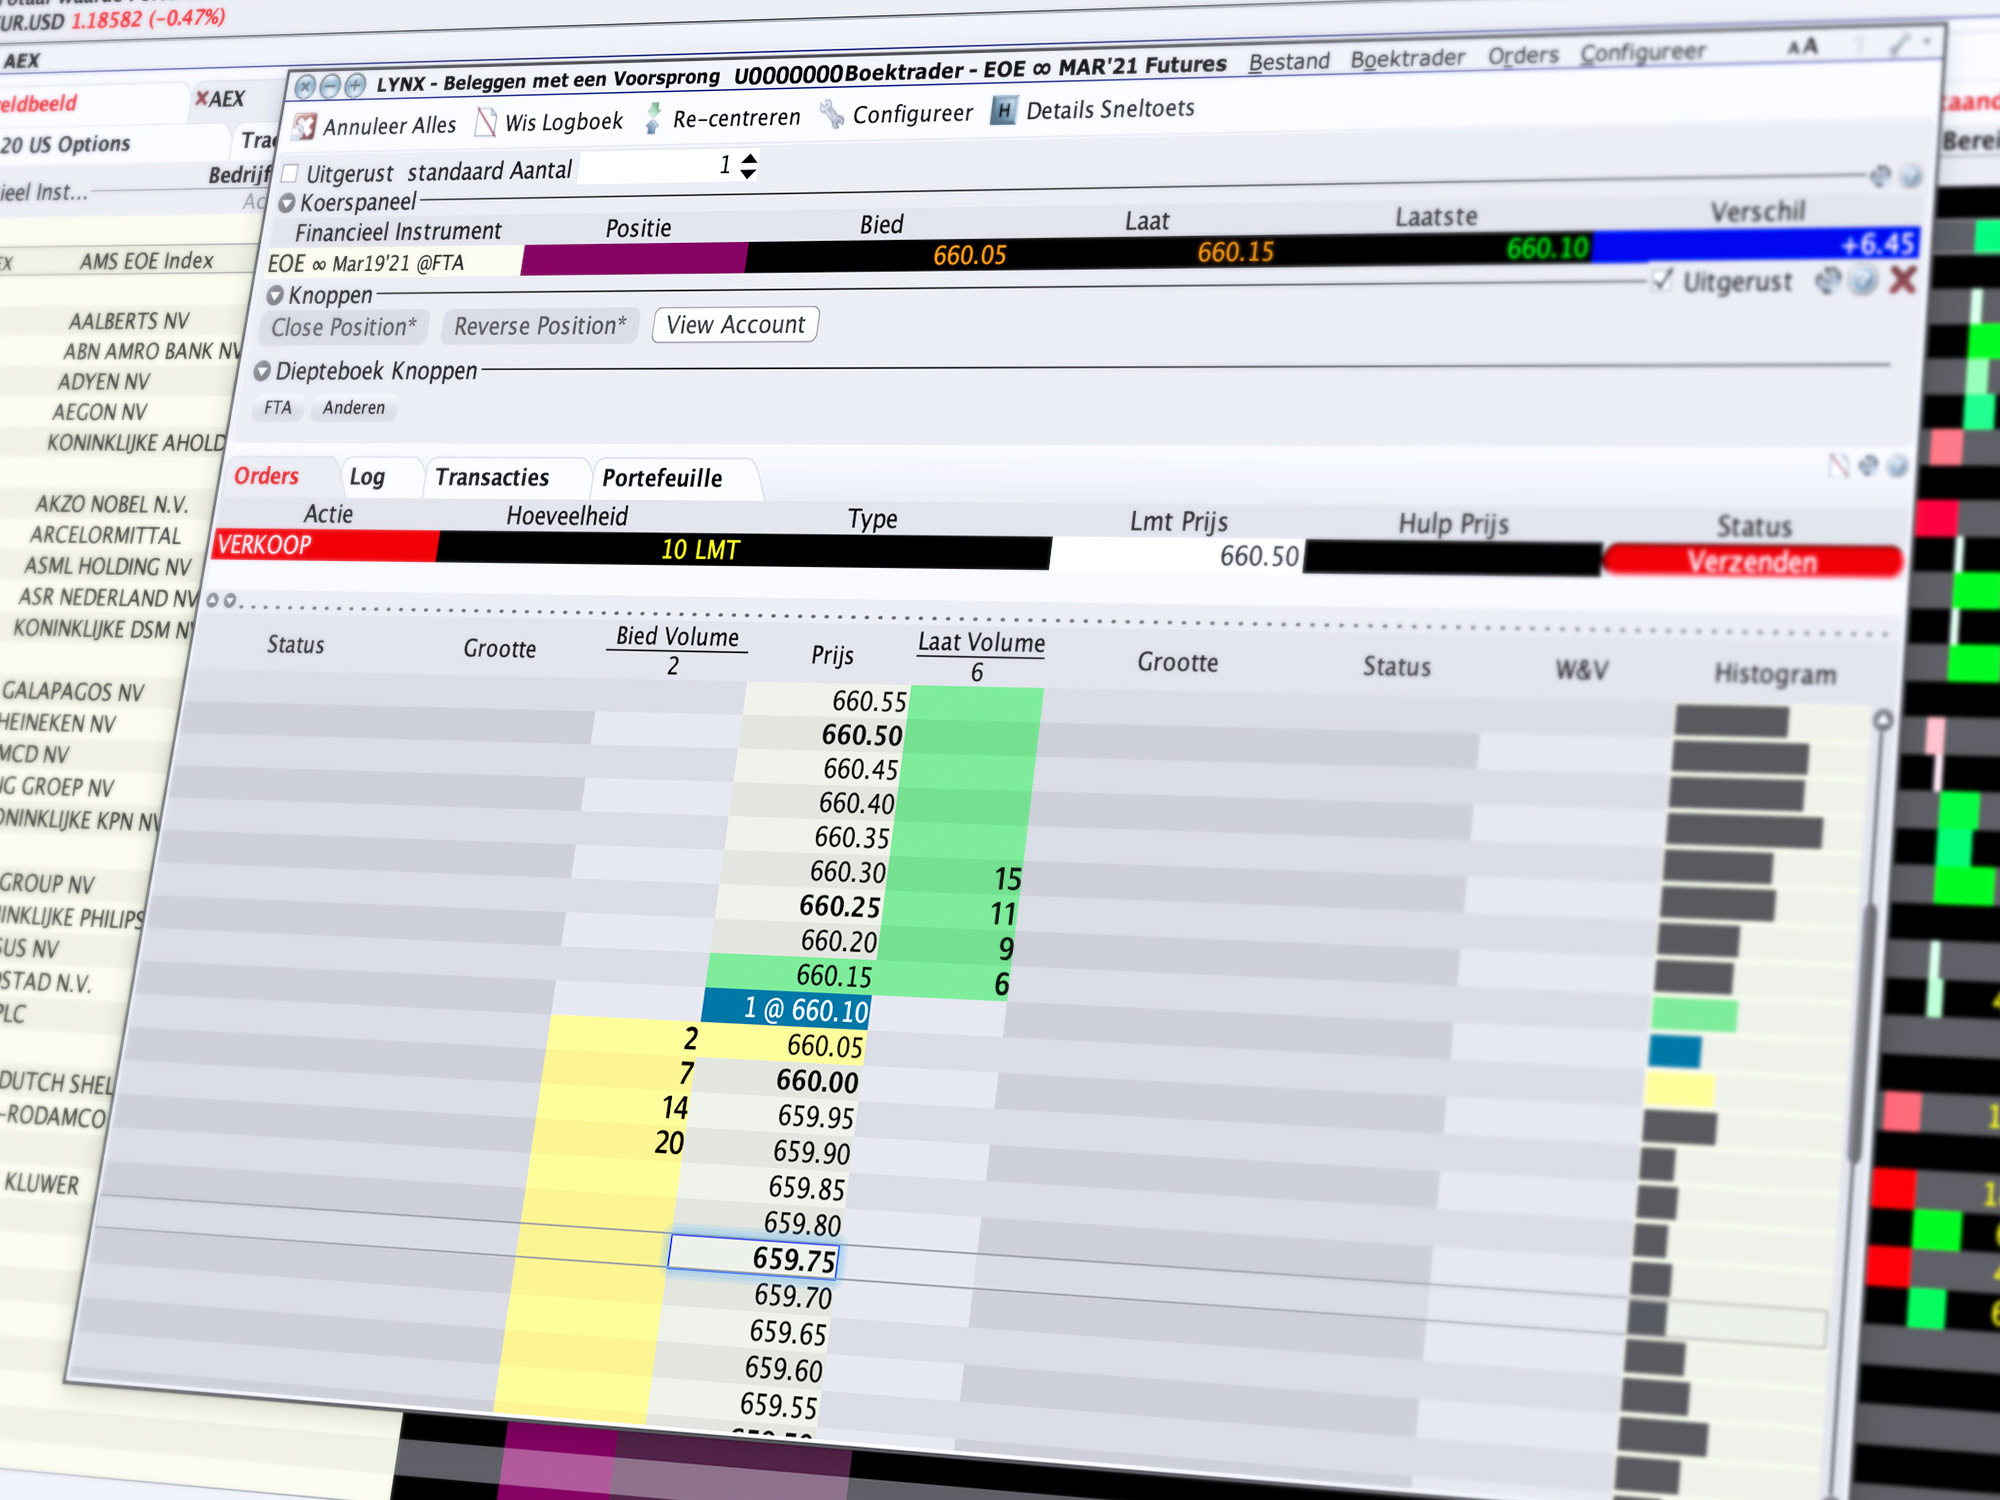2000x1500 pixels.
Task: Untick the Uitgerust checkbox on the Knoppen row
Action: (x=1661, y=280)
